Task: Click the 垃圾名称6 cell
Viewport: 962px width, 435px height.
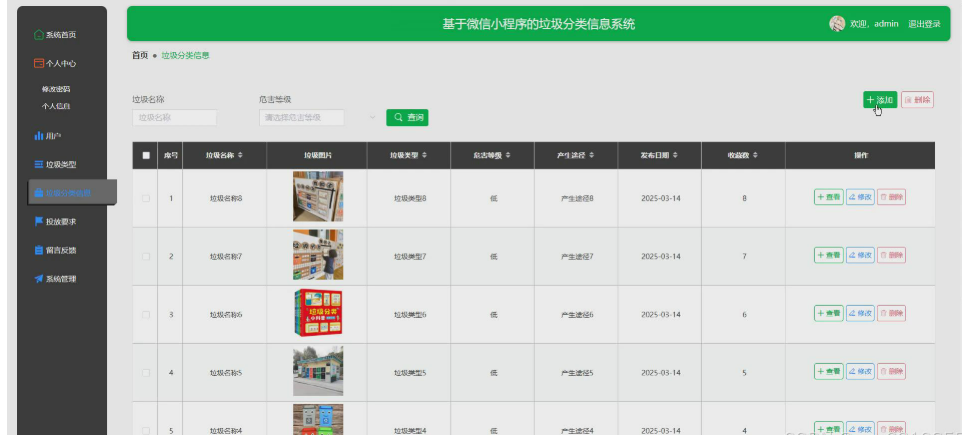Action: click(226, 315)
